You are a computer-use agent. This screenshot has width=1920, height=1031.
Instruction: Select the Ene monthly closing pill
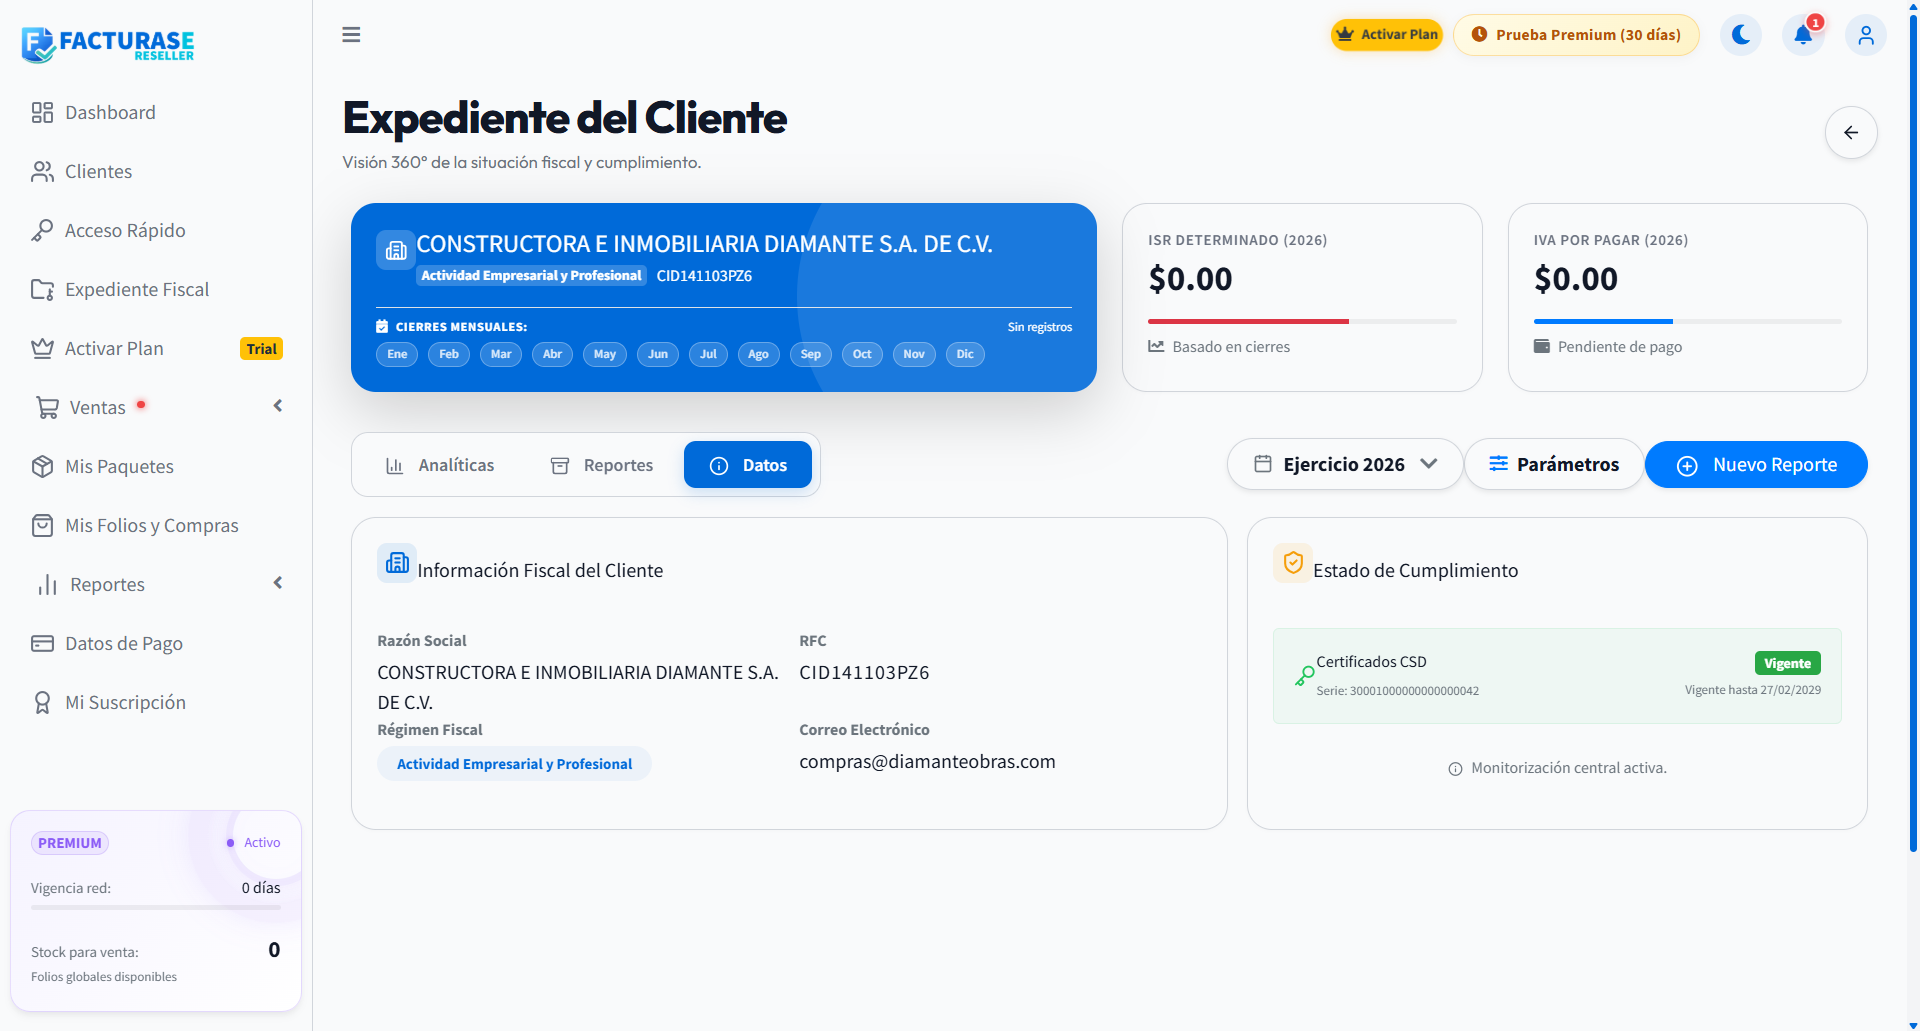point(397,354)
